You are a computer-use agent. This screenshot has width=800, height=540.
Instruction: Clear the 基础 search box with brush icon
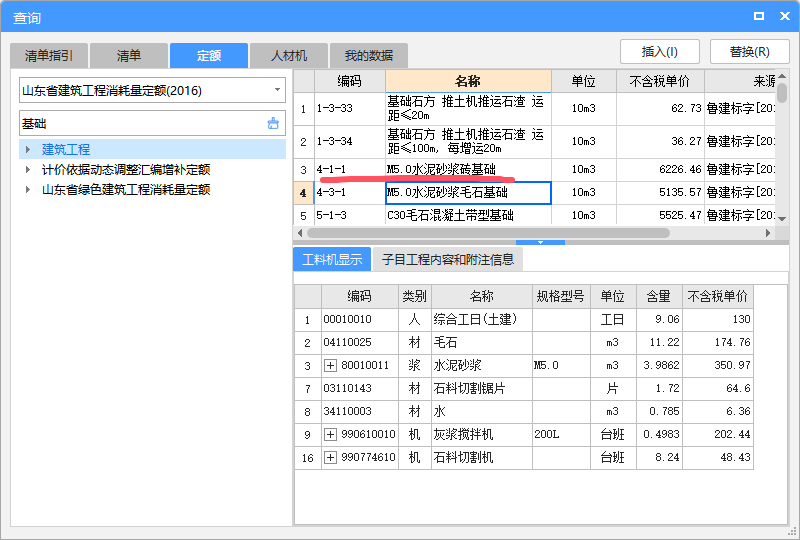(273, 123)
